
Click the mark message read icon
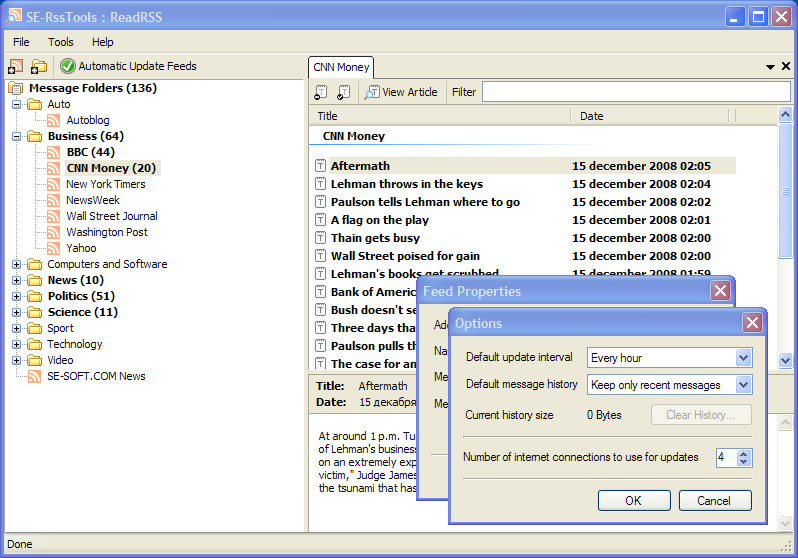pos(321,92)
